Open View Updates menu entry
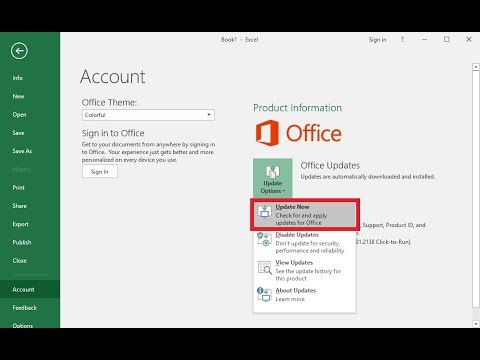480x360 pixels. [x=305, y=270]
